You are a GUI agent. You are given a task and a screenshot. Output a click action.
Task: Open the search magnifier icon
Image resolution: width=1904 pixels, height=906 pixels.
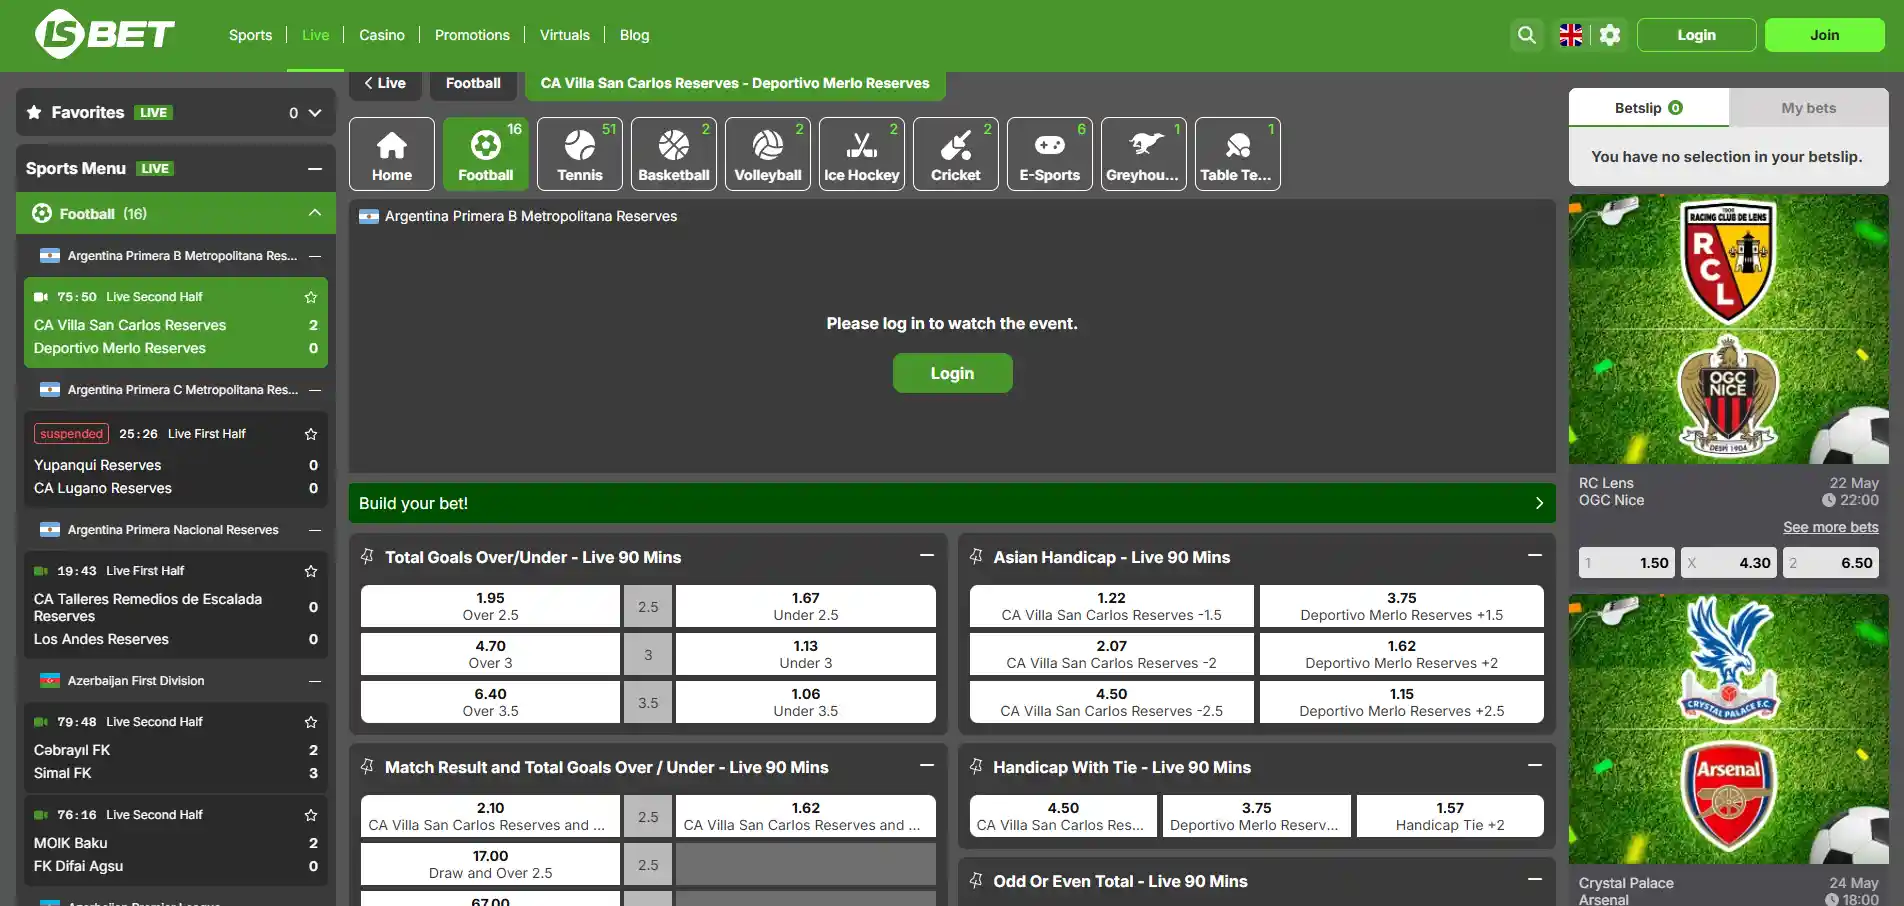pos(1526,35)
